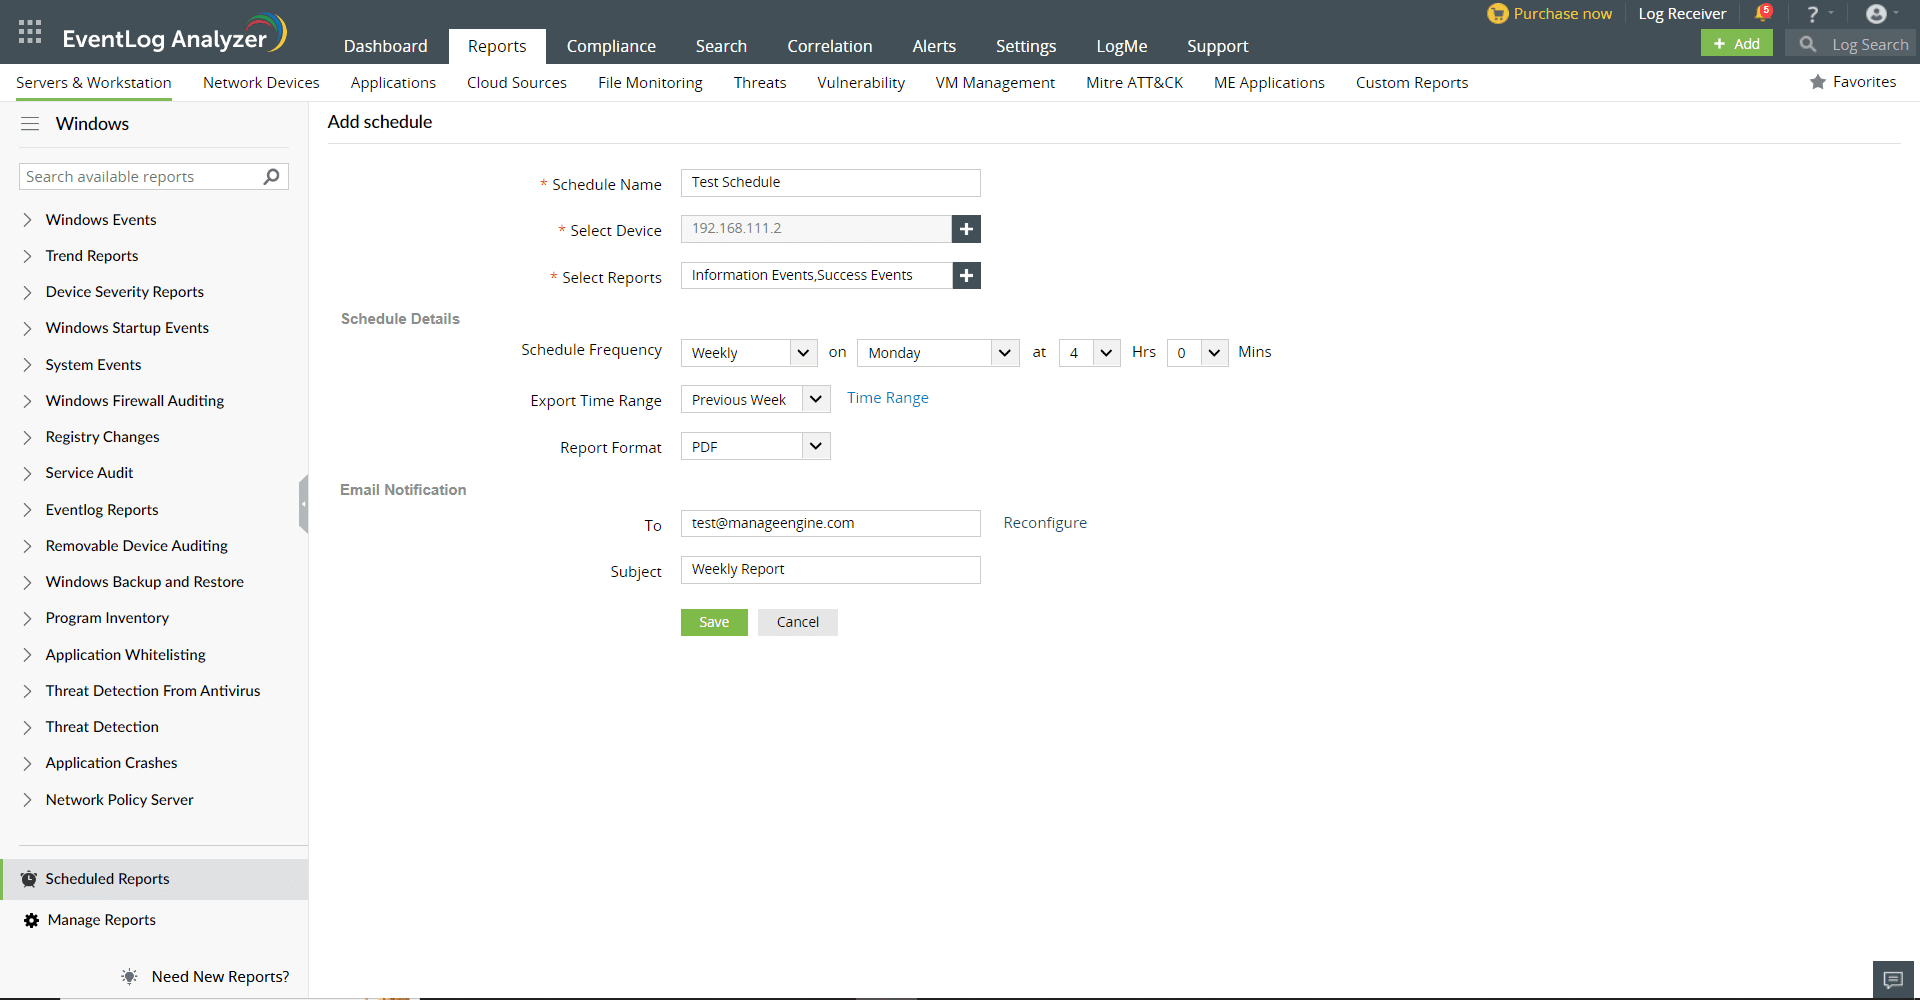Viewport: 1920px width, 1000px height.
Task: Expand the Network Policy Server group
Action: [x=27, y=800]
